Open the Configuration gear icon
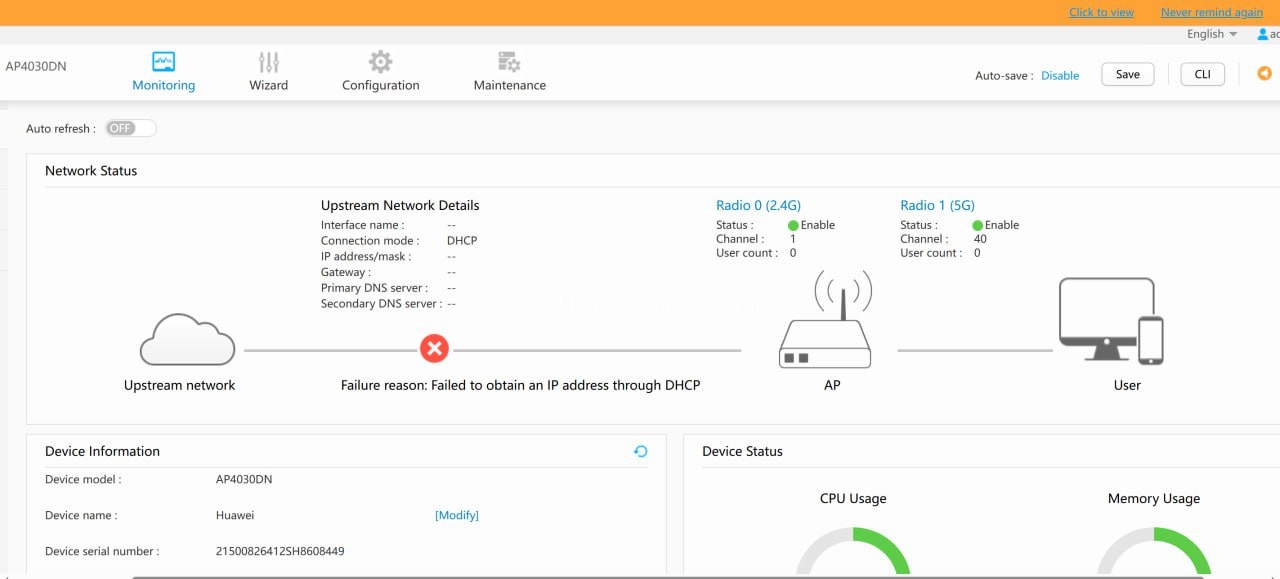This screenshot has width=1280, height=579. [x=380, y=63]
